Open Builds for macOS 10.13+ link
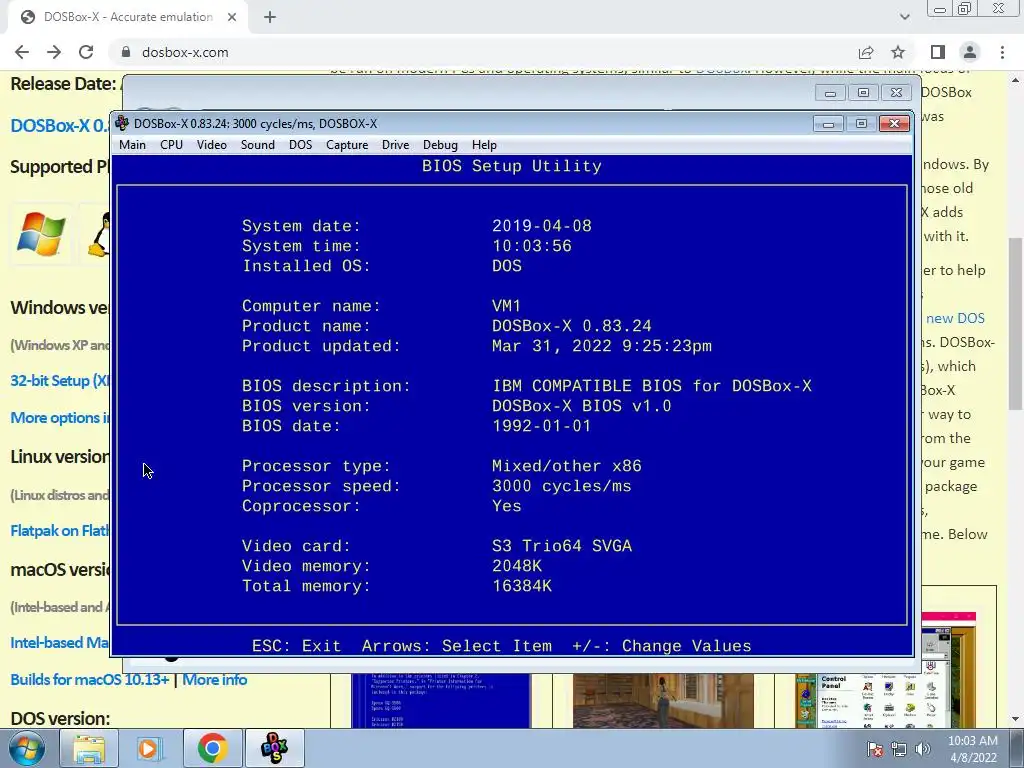Viewport: 1024px width, 768px height. pyautogui.click(x=89, y=680)
